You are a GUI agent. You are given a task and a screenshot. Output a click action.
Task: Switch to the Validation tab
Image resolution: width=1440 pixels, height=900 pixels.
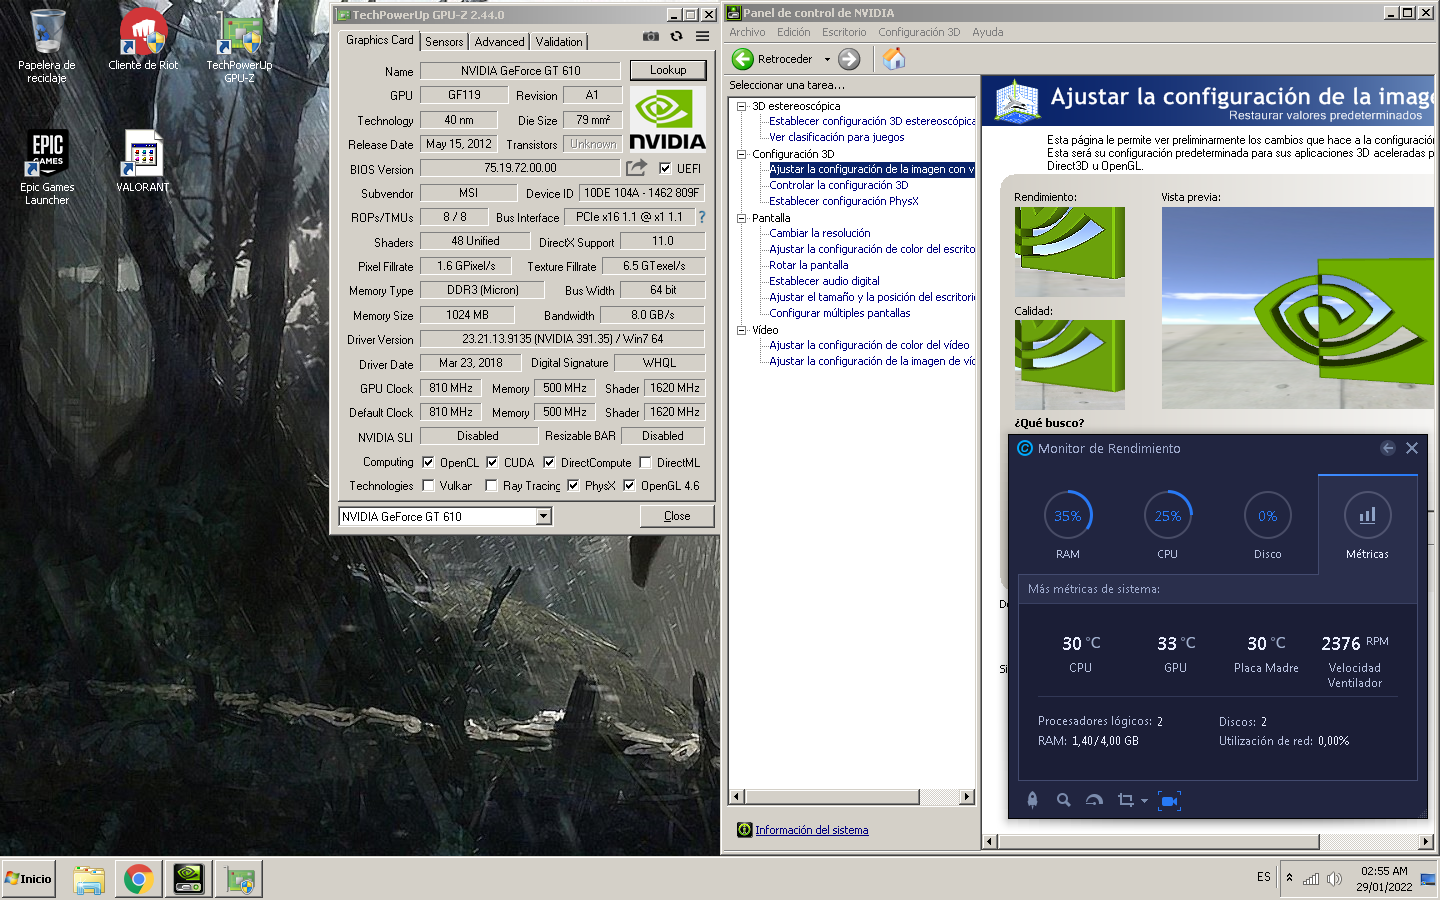[x=559, y=42]
